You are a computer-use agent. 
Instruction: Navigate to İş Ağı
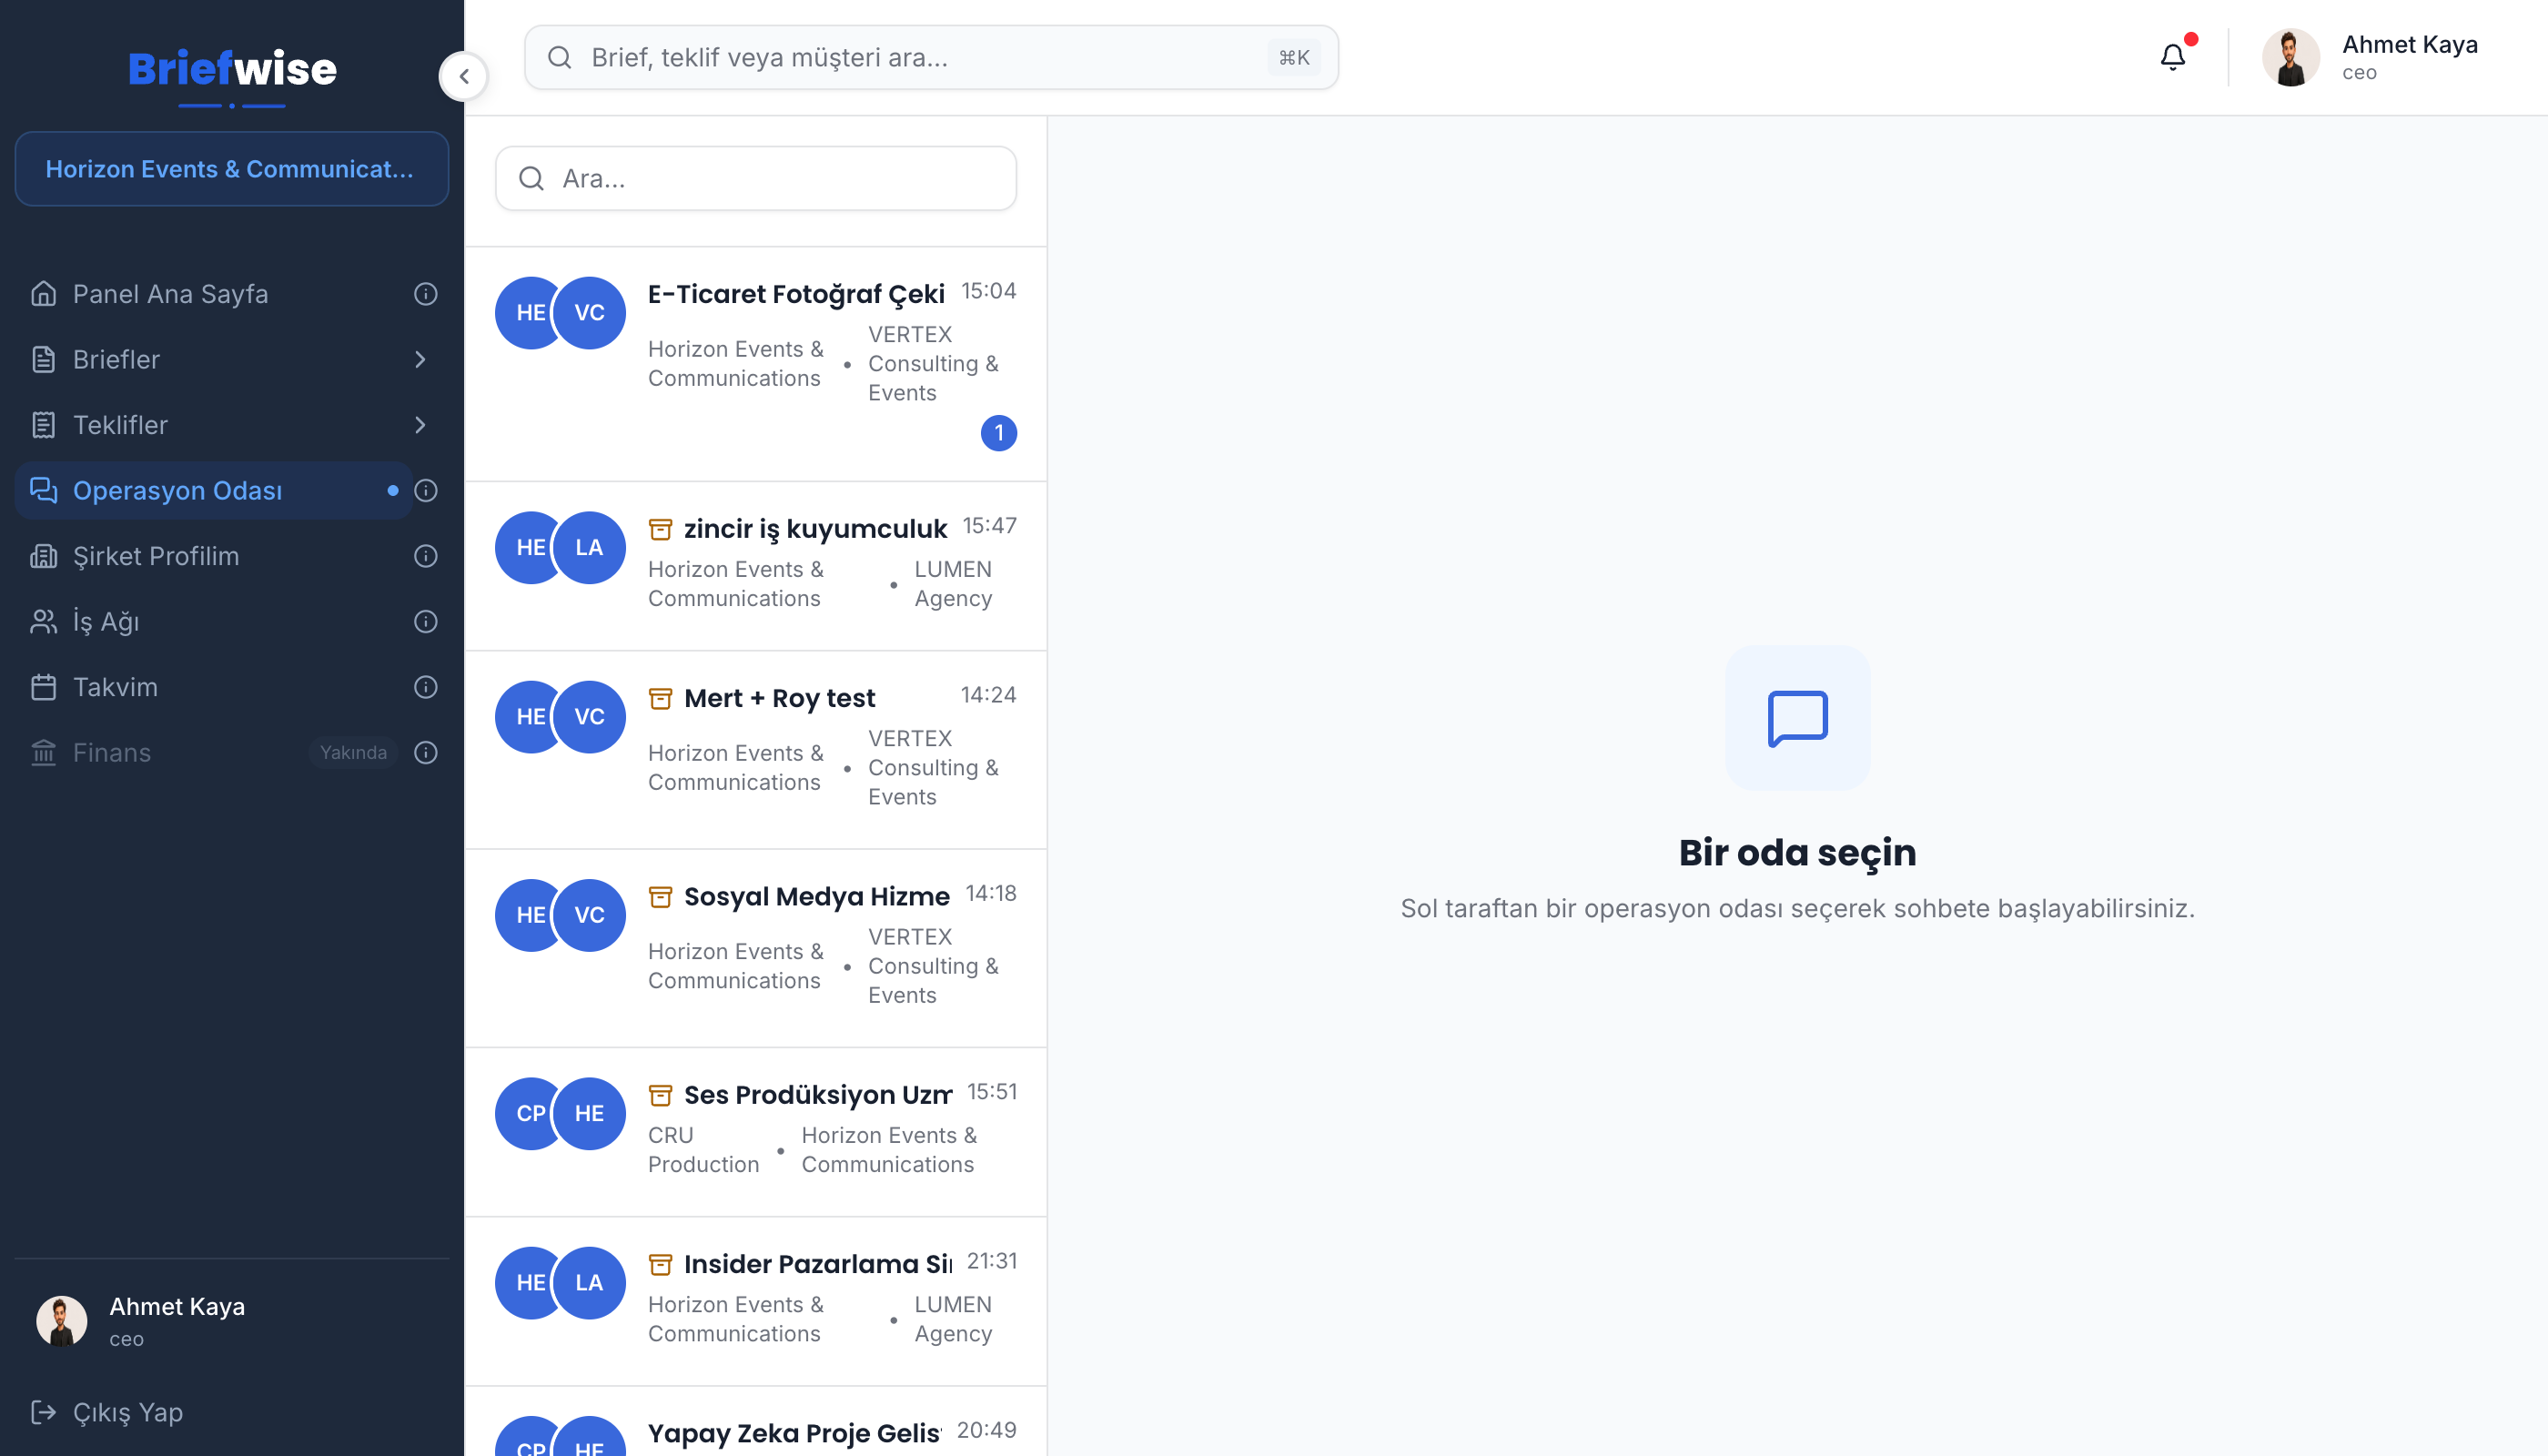[214, 622]
